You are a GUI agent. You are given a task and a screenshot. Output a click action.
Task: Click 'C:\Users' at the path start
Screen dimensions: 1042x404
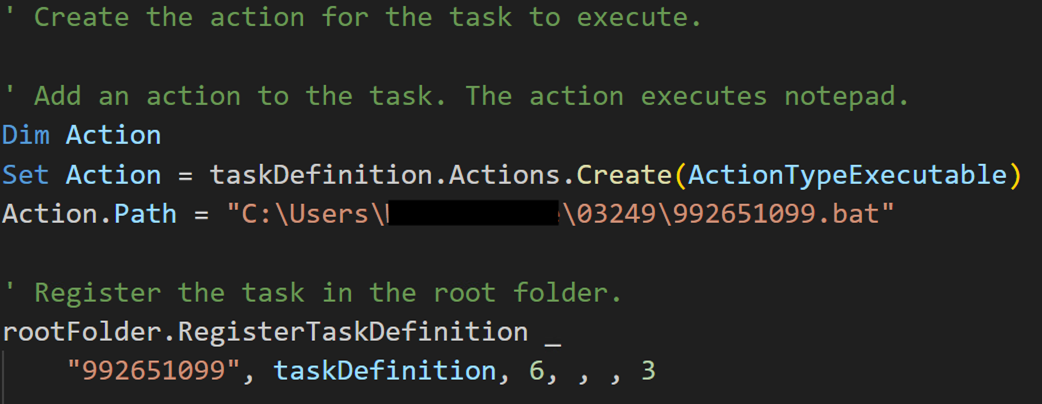(x=305, y=214)
